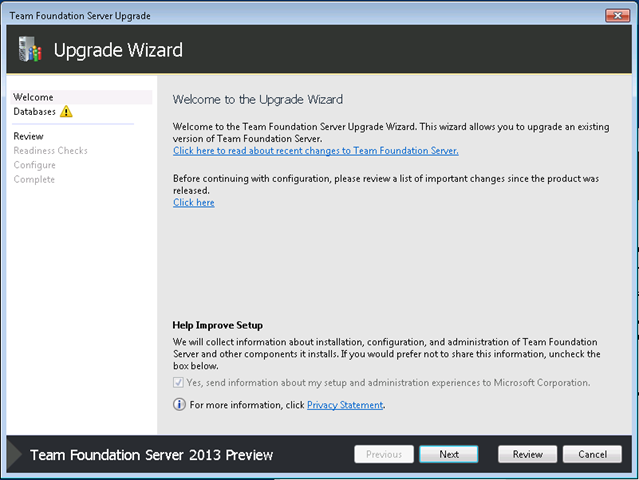
Task: Click the Team Foundation Server logo icon
Action: coord(30,49)
